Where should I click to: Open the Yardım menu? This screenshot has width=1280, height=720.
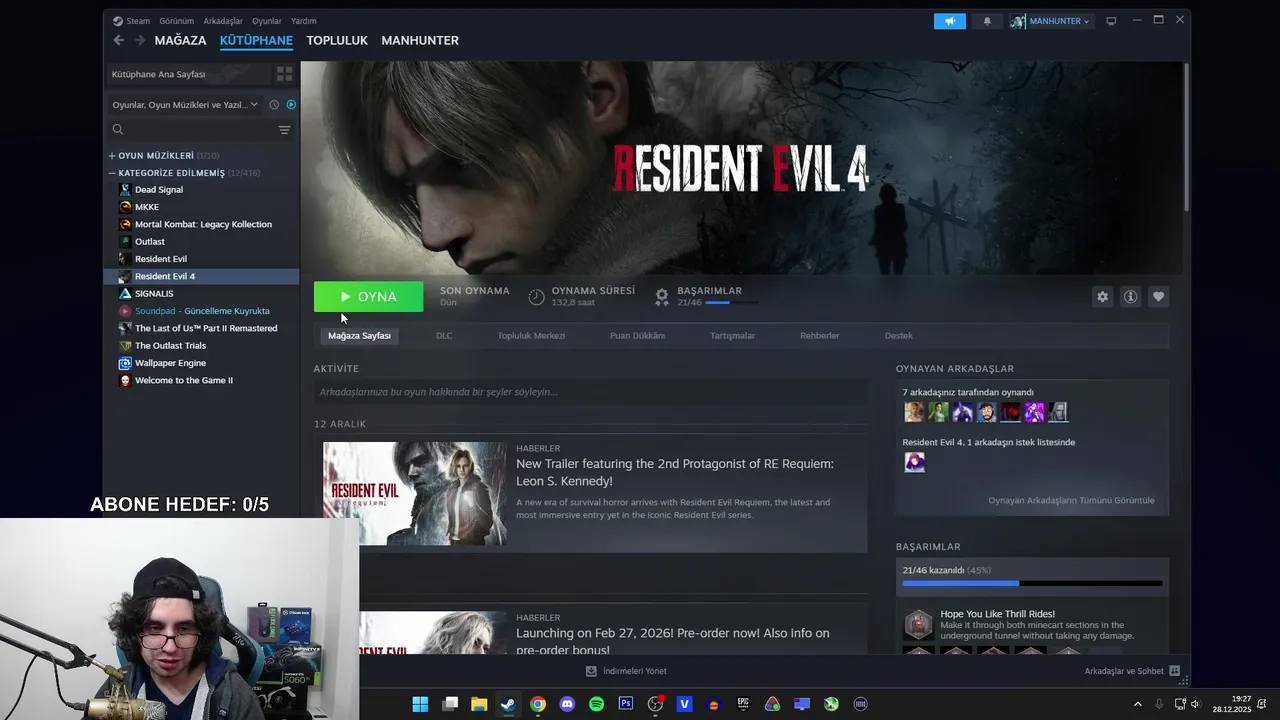(304, 21)
